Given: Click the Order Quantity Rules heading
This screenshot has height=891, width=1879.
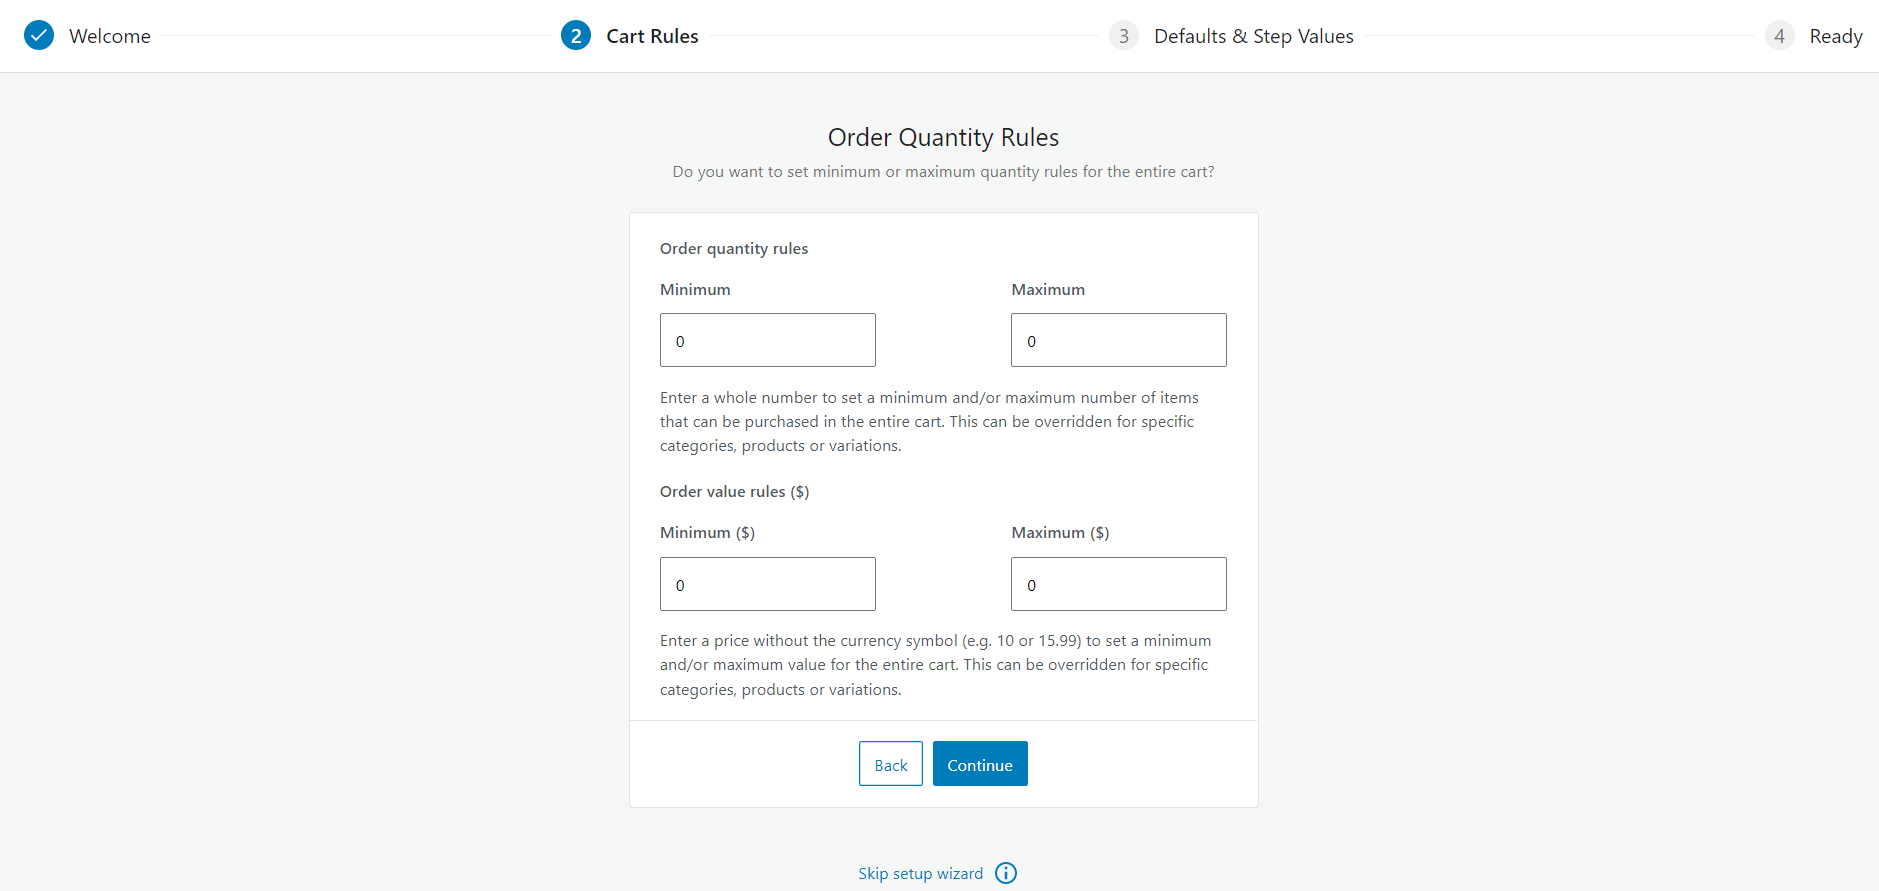Looking at the screenshot, I should (x=942, y=137).
